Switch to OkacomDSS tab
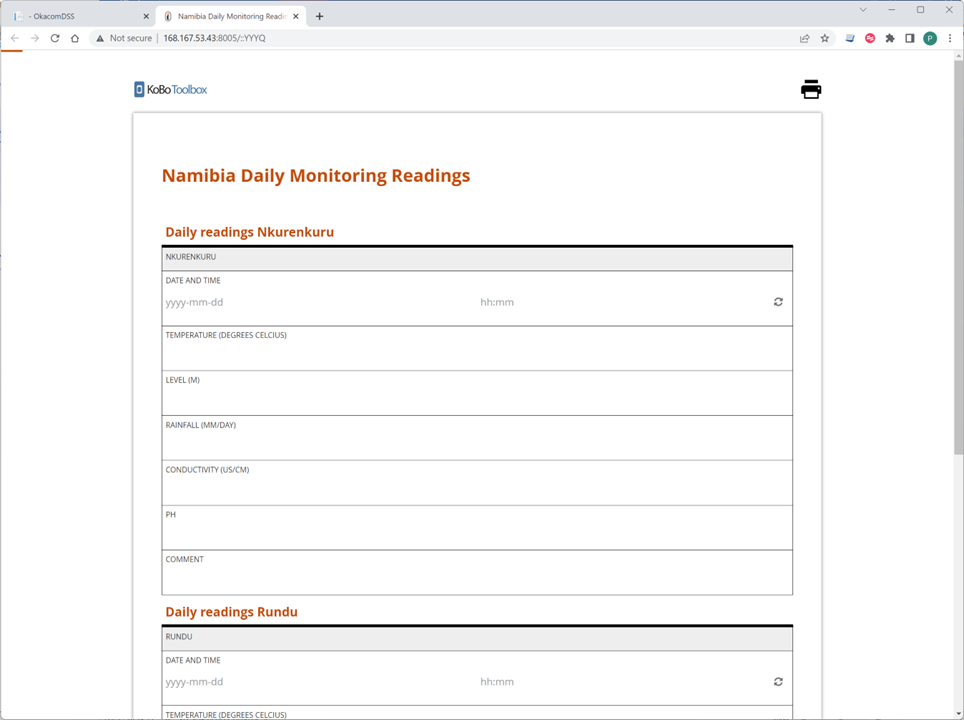This screenshot has height=720, width=964. click(x=80, y=17)
